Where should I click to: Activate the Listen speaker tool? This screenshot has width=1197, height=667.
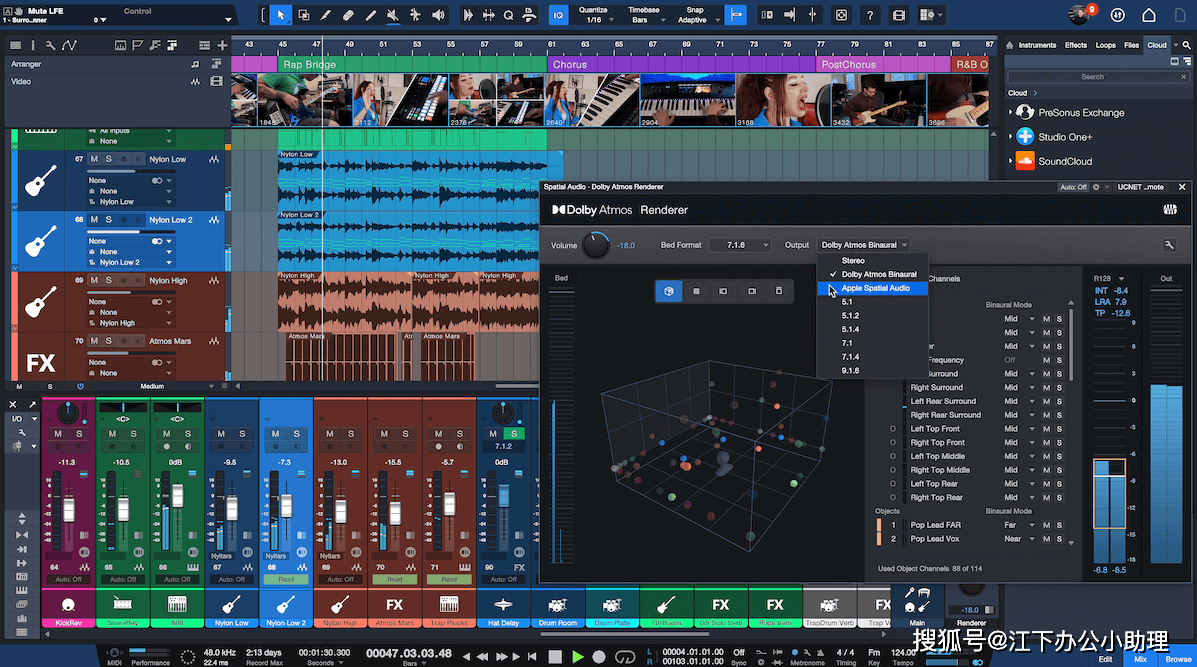click(x=438, y=15)
